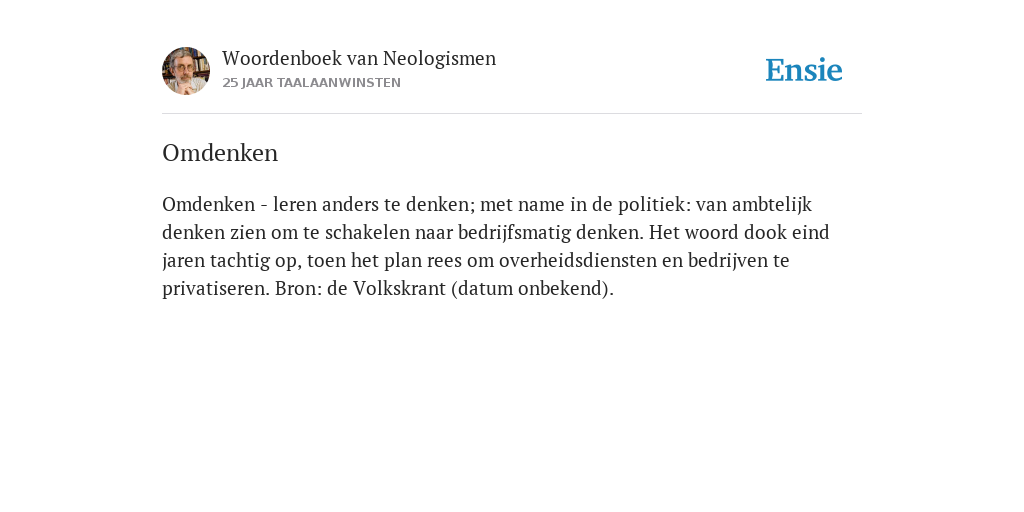Click the author avatar photo
The height and width of the screenshot is (512, 1024).
[186, 71]
